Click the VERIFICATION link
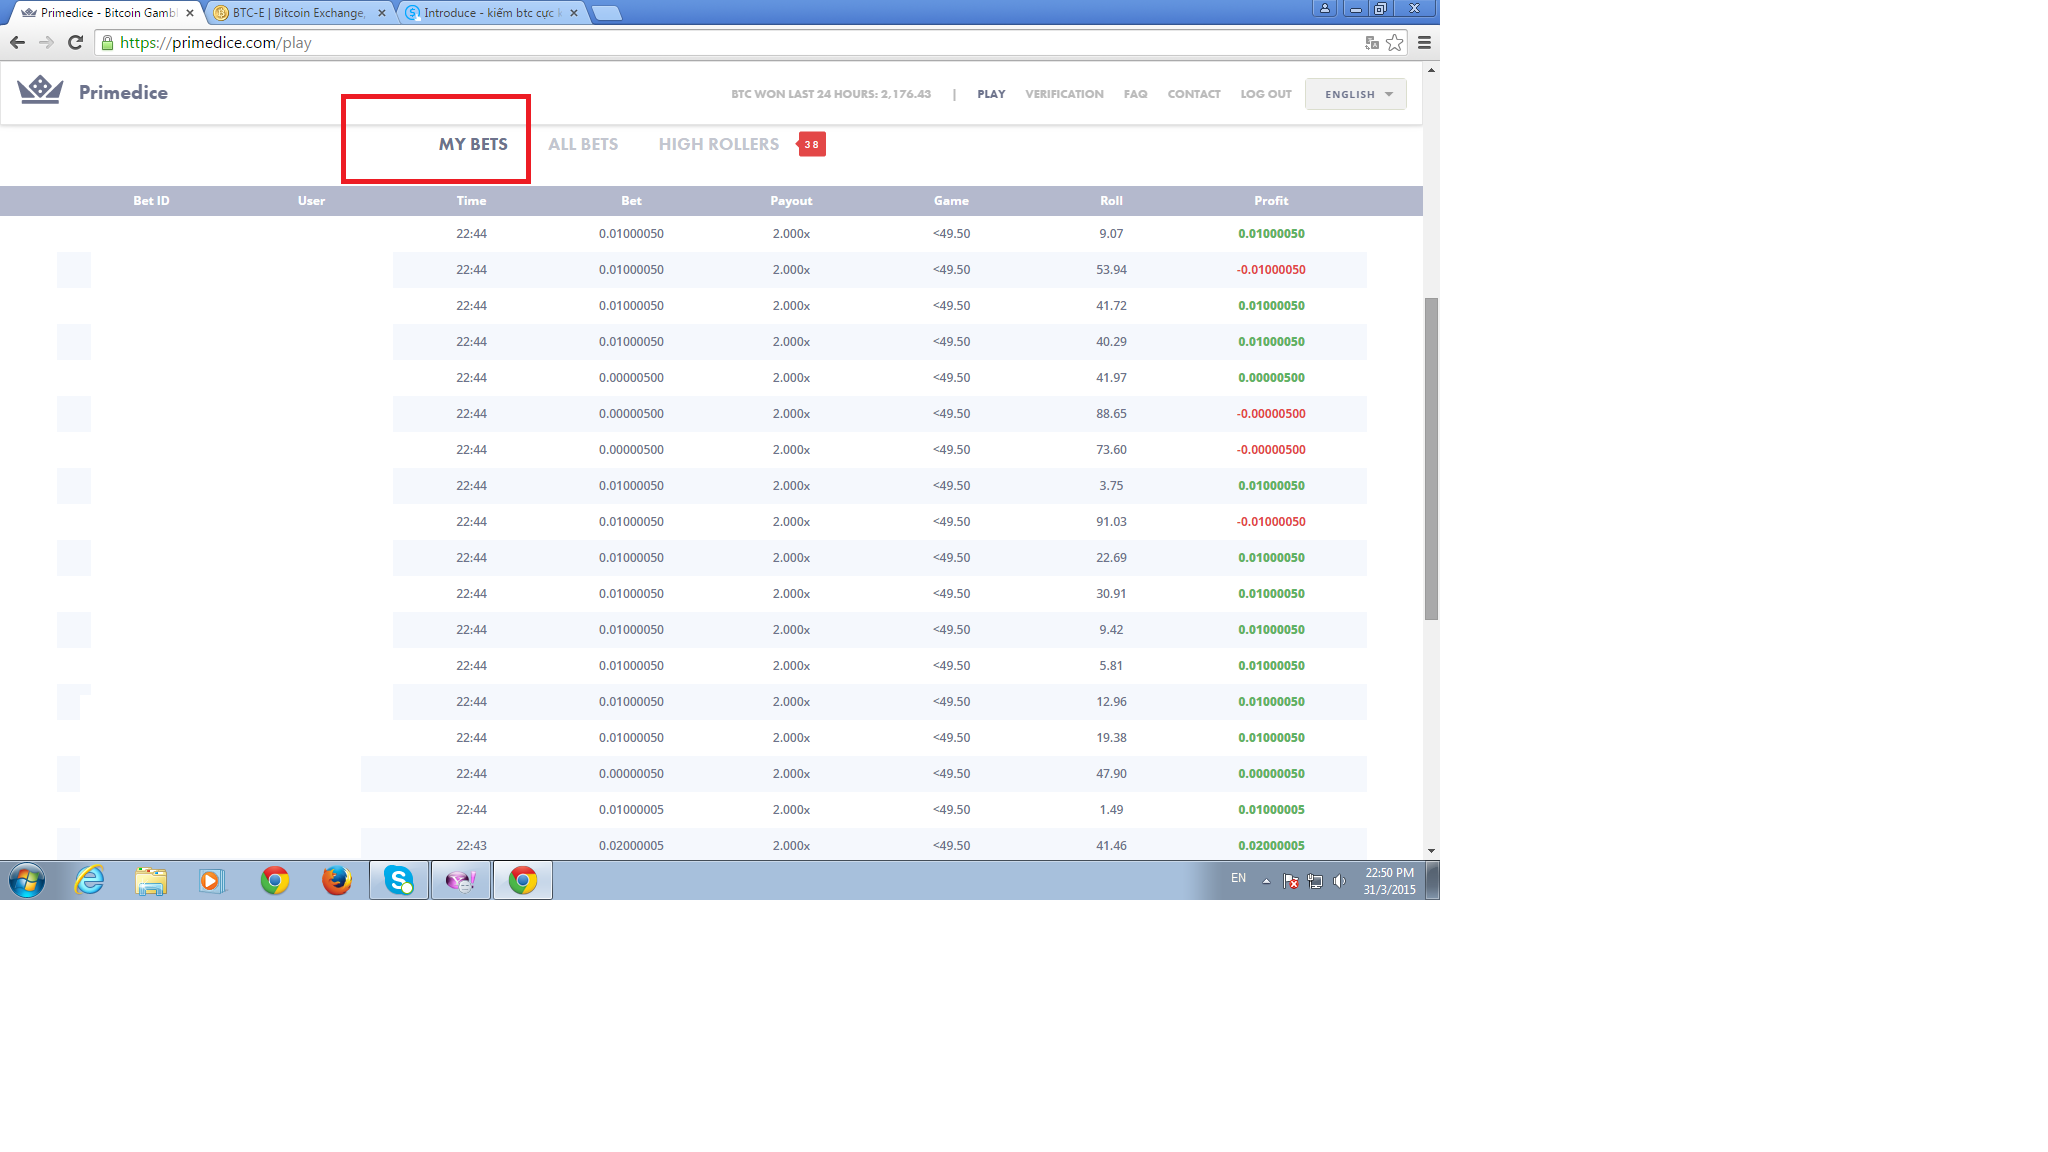2048x1152 pixels. click(1064, 94)
